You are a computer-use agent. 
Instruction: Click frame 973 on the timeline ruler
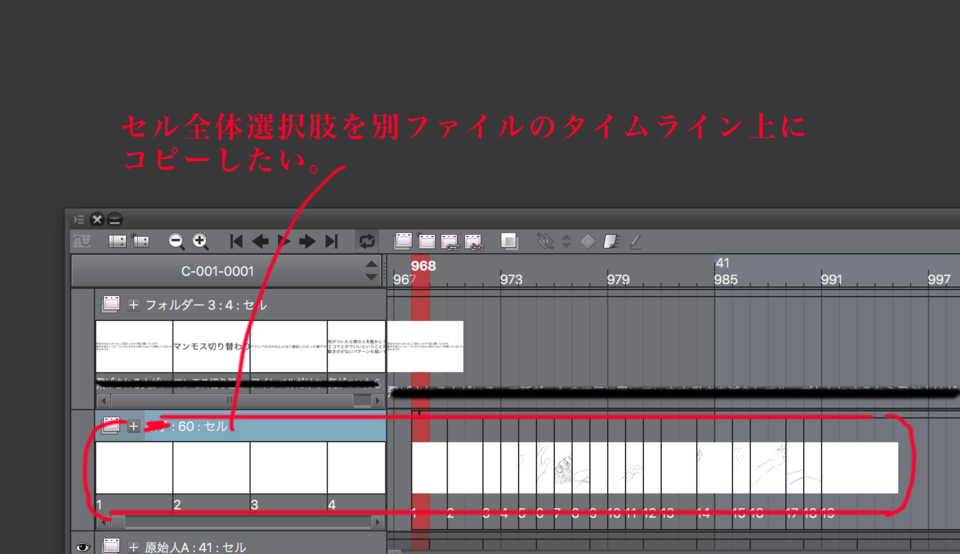click(x=511, y=280)
